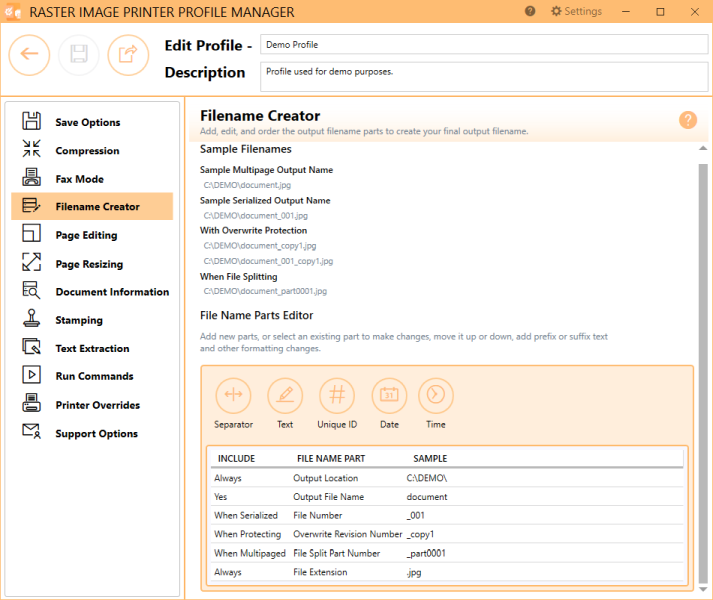Click the Filename Creator sidebar icon

(x=31, y=206)
